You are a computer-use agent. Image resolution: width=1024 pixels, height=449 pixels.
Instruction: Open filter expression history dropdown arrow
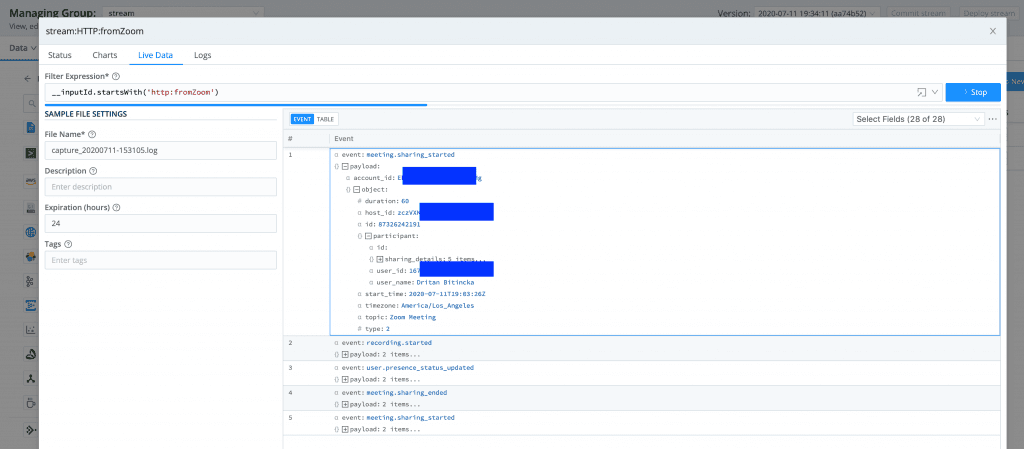[x=935, y=93]
